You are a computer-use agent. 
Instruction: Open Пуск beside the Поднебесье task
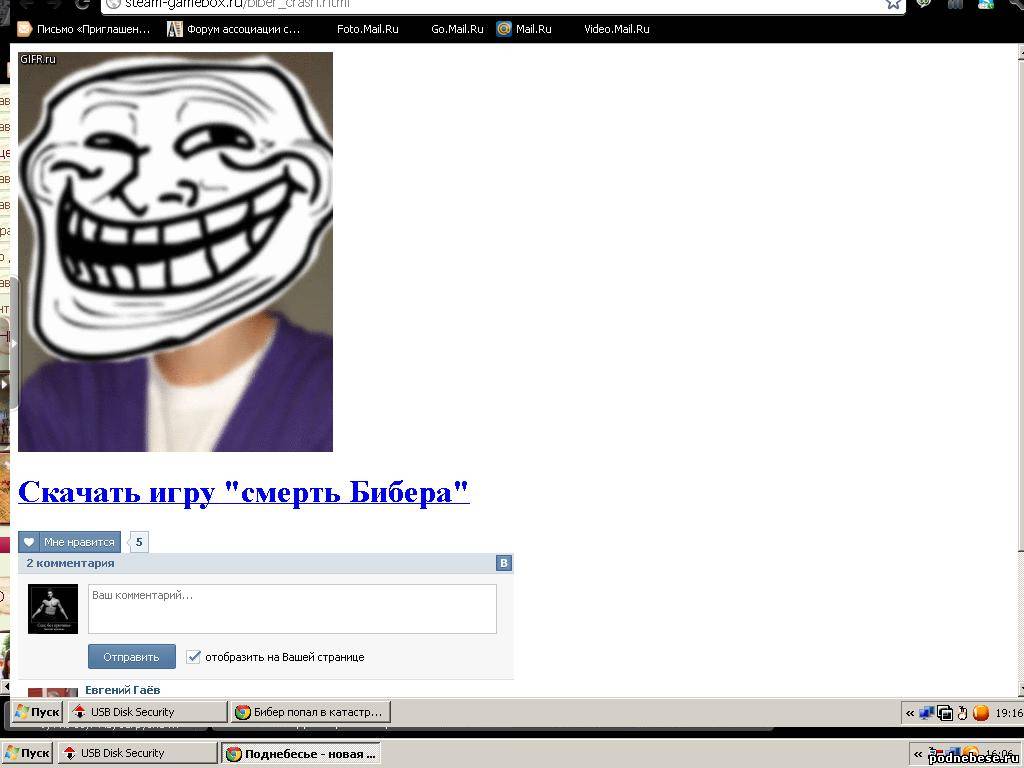pyautogui.click(x=27, y=753)
